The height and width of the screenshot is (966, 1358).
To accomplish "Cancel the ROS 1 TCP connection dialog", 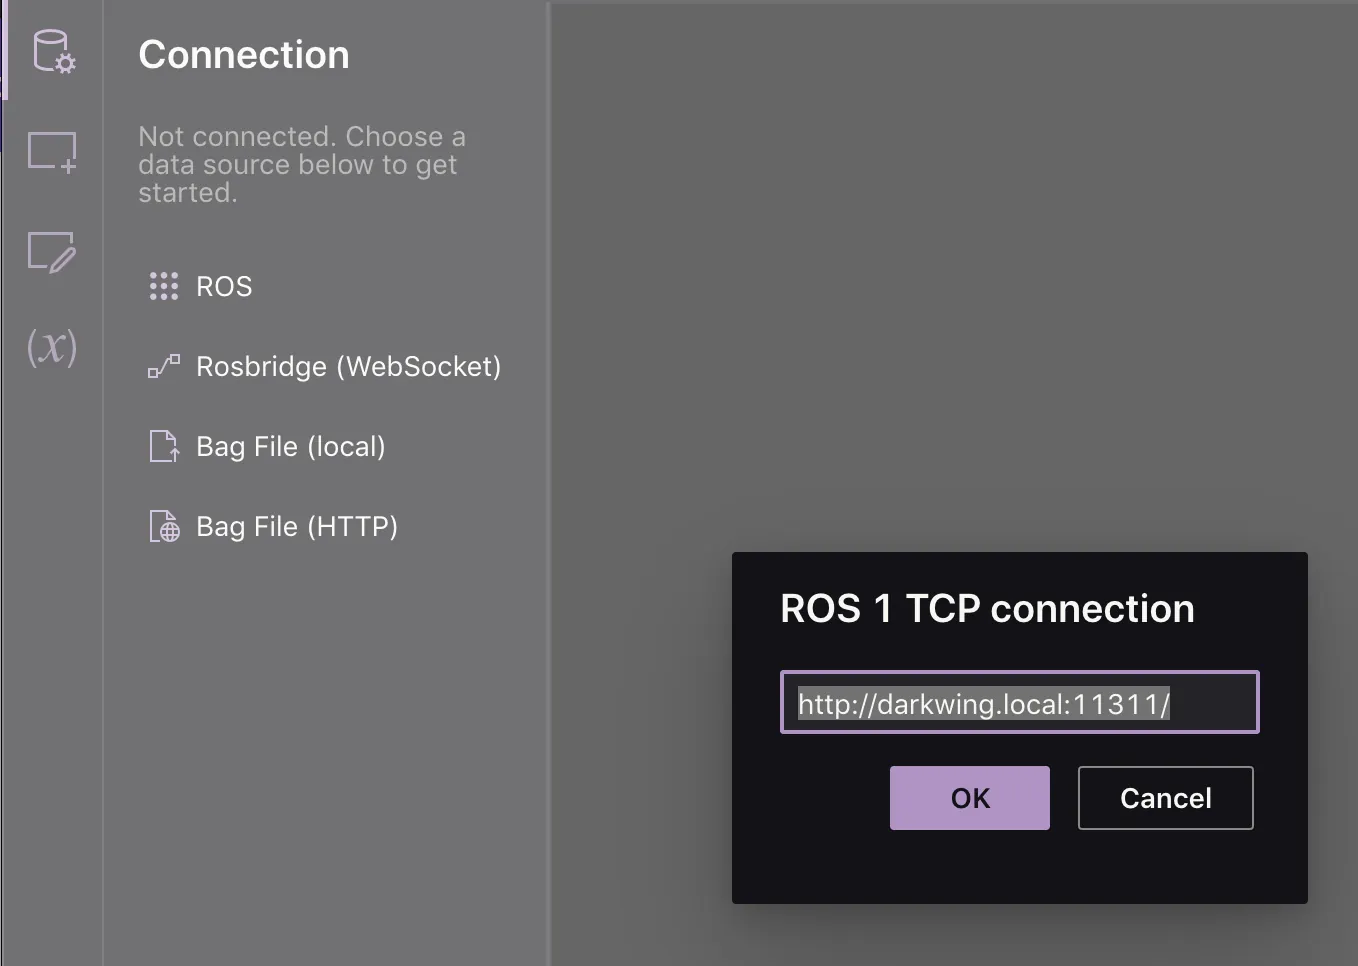I will point(1165,798).
